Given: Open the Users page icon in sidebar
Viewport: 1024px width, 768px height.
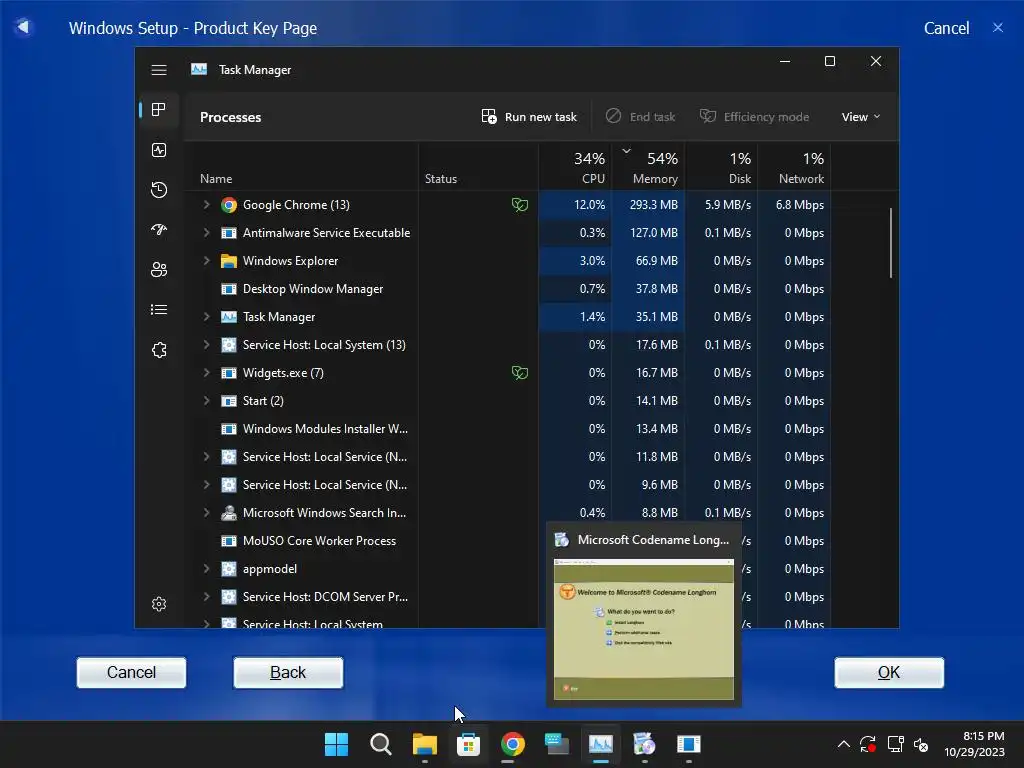Looking at the screenshot, I should (159, 270).
